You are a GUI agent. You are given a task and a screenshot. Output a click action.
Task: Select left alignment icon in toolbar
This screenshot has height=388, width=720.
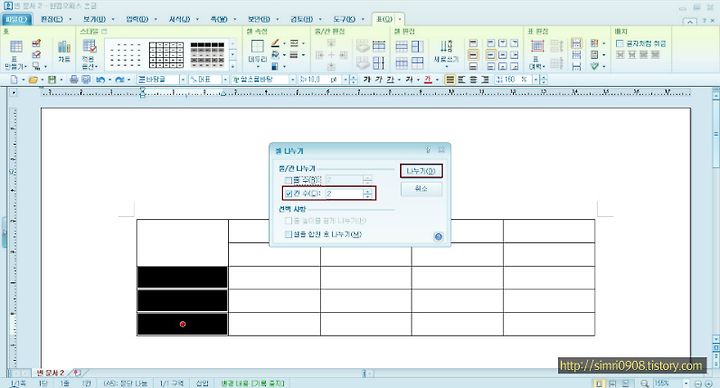point(461,80)
